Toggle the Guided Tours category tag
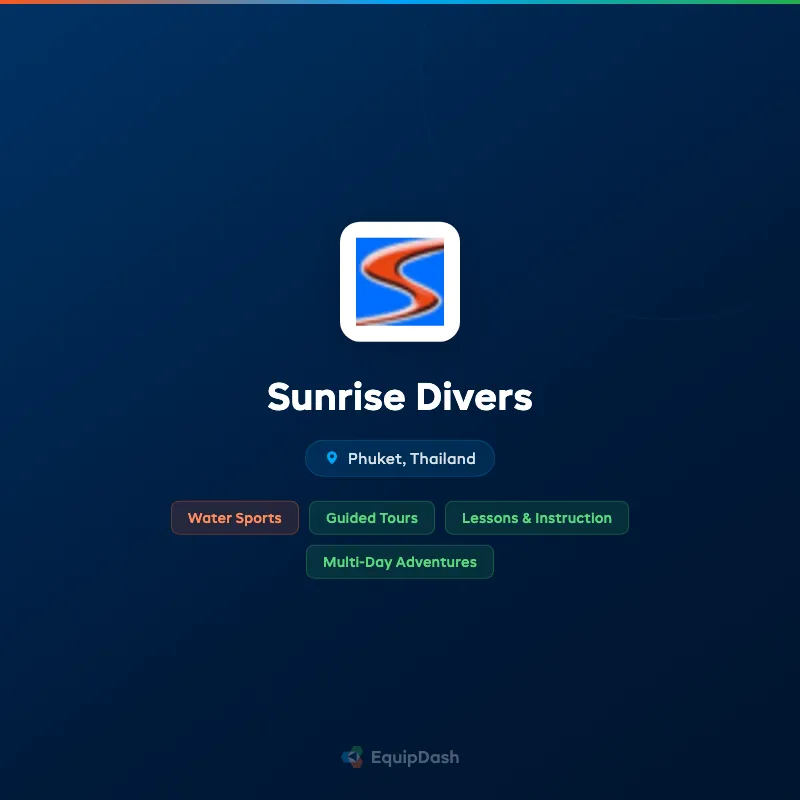The height and width of the screenshot is (800, 800). pos(372,518)
